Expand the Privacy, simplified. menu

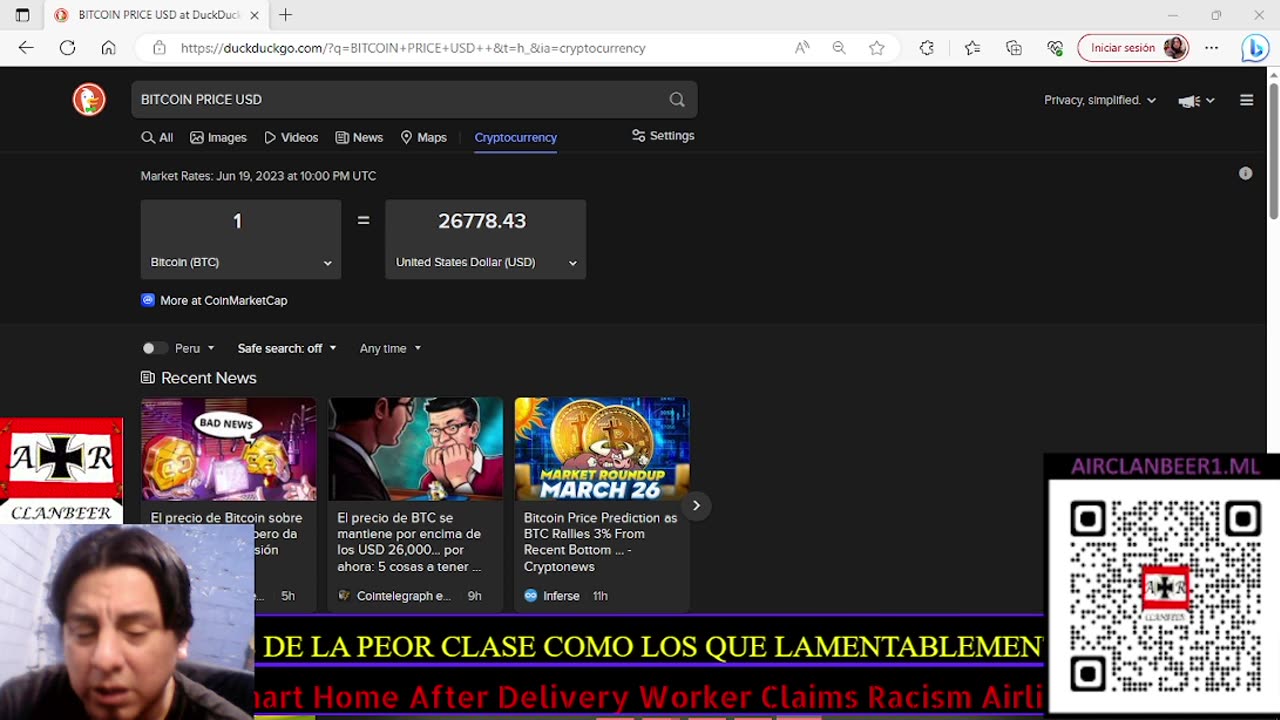[x=1100, y=100]
